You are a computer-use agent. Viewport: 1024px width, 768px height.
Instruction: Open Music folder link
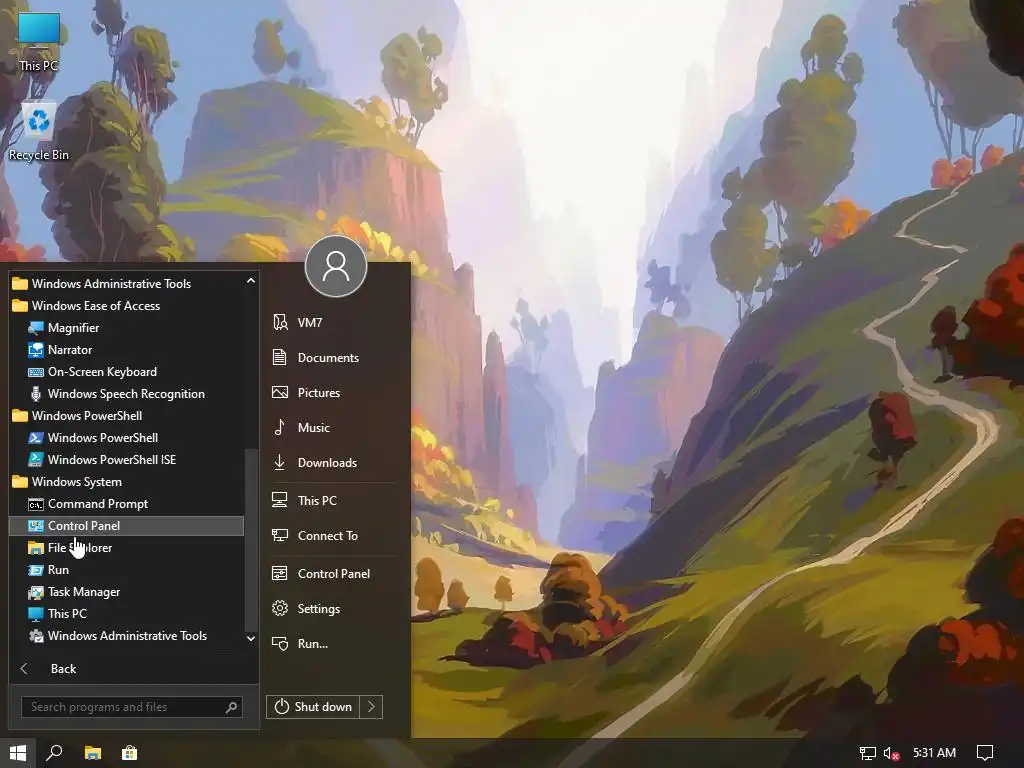(334, 428)
